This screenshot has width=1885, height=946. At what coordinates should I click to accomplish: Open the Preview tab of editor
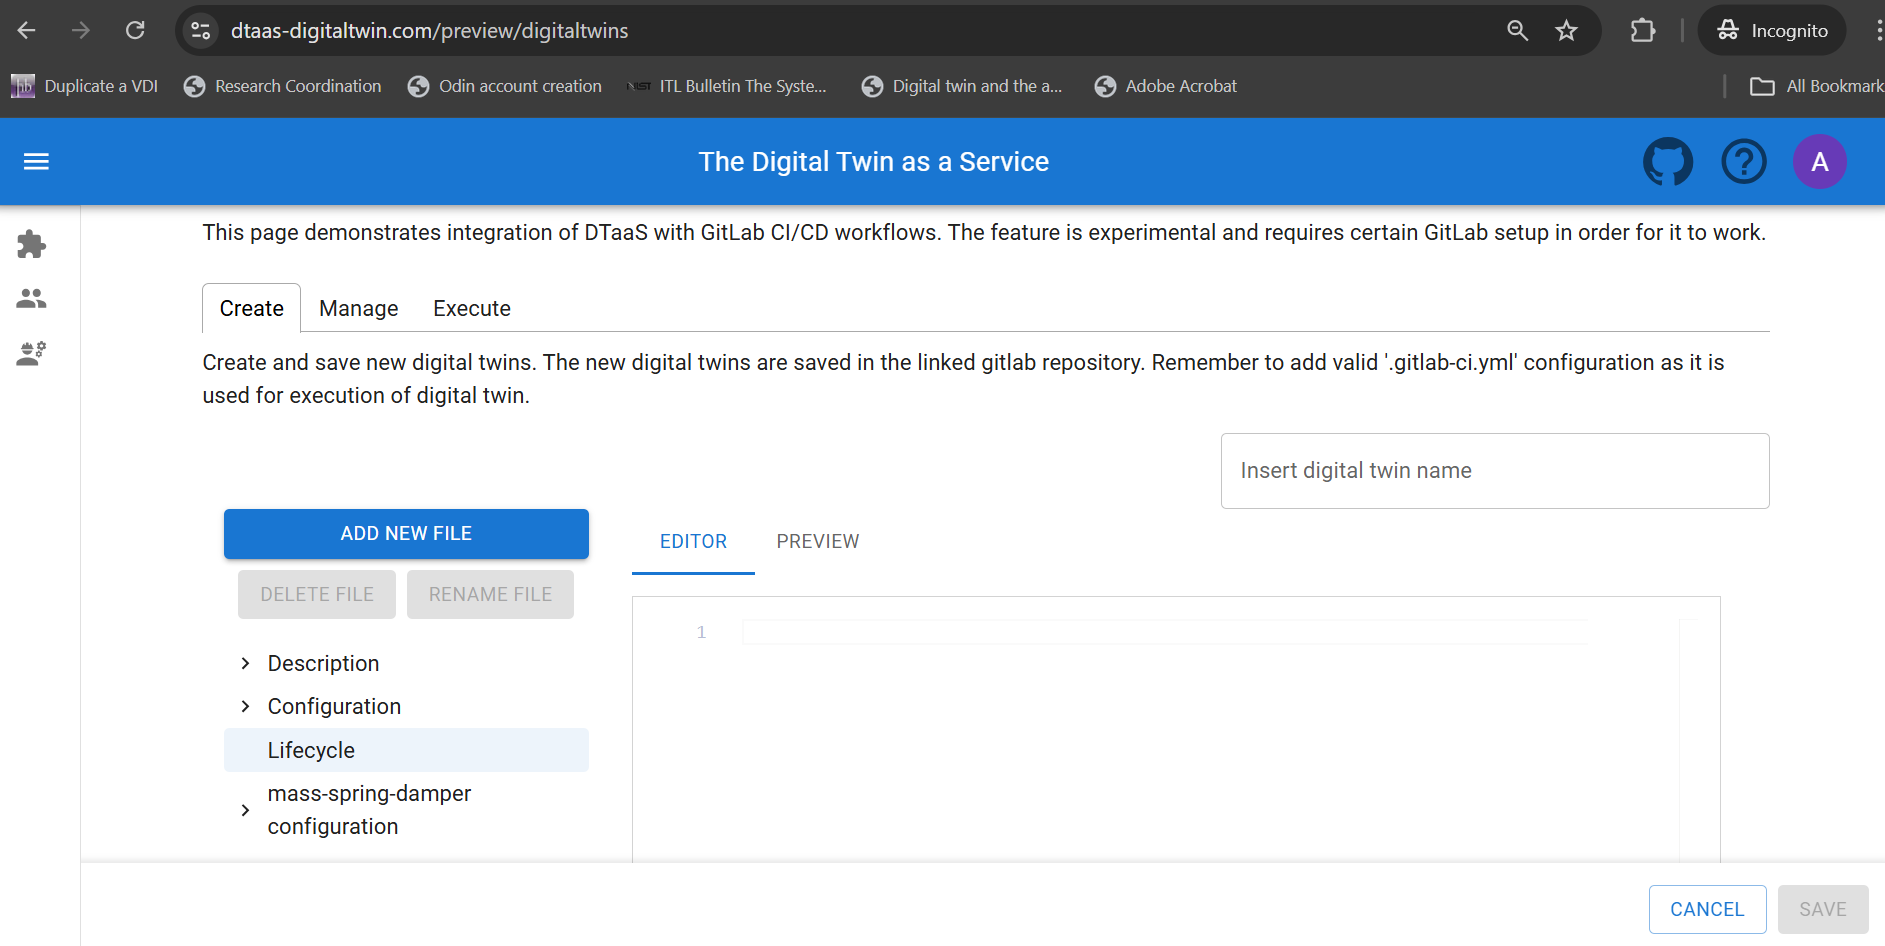[817, 542]
